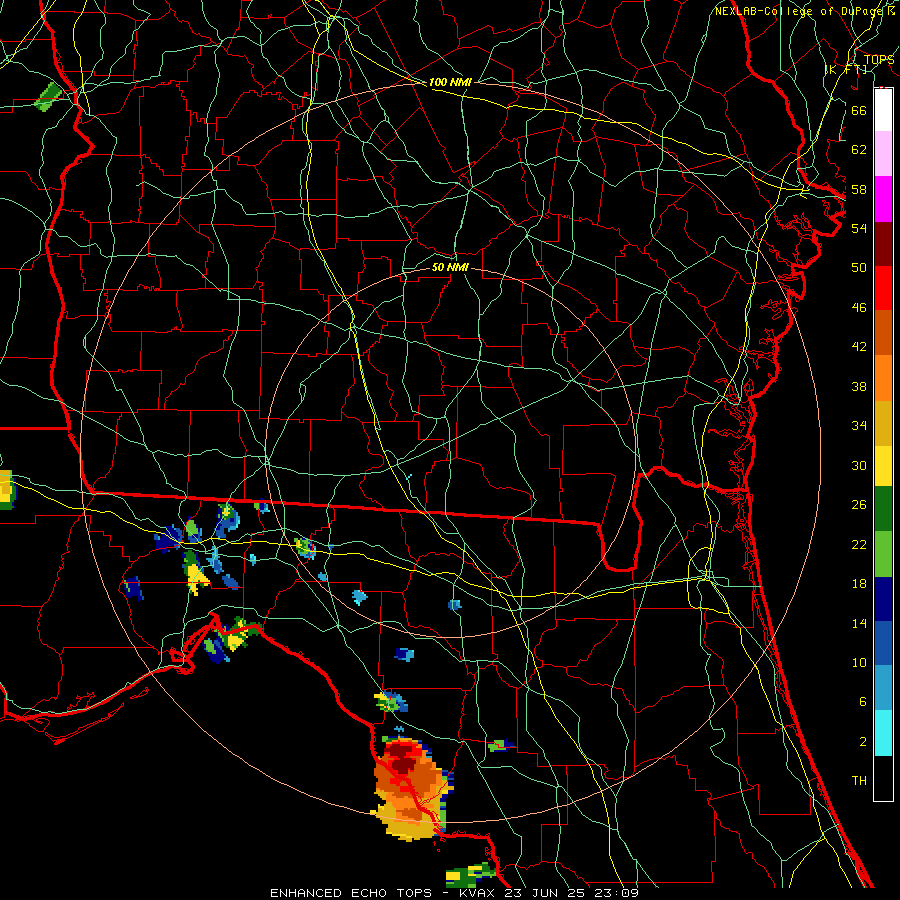Click the 54 legend value
The width and height of the screenshot is (900, 900).
tap(859, 228)
